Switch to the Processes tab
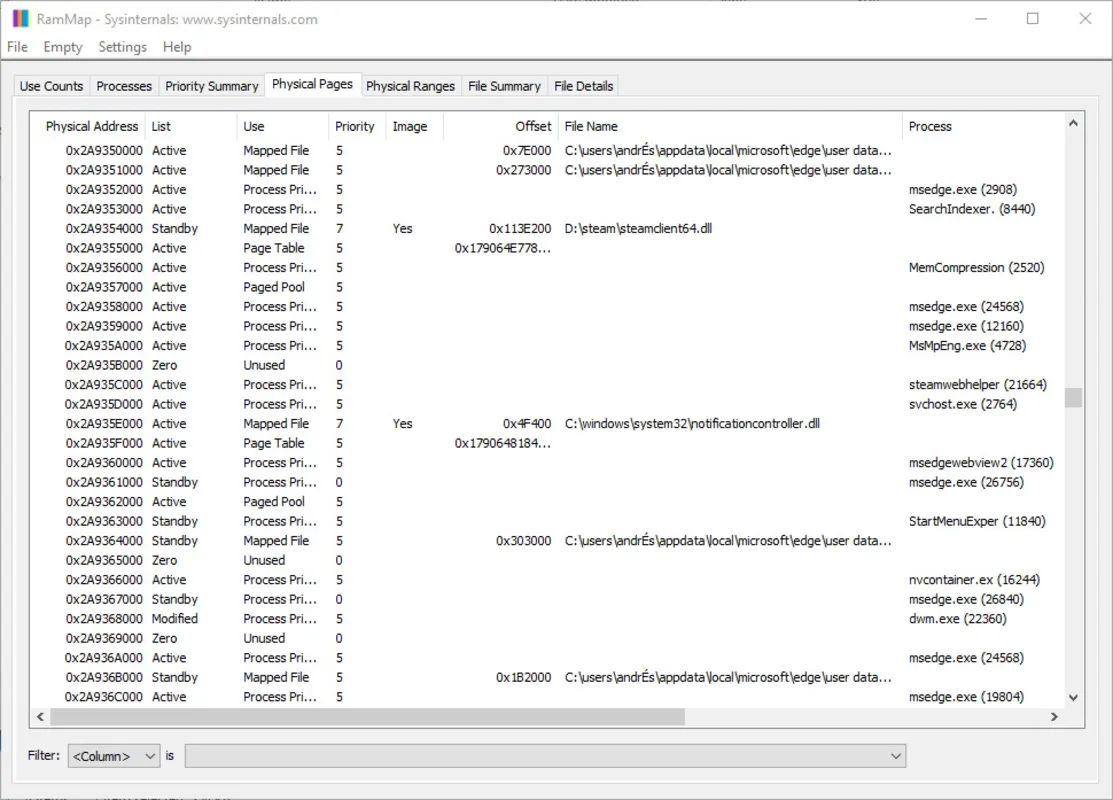 [x=124, y=86]
